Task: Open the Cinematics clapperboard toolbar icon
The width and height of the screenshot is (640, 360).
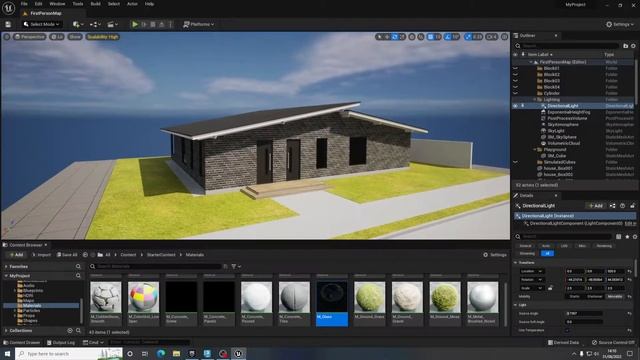Action: (x=112, y=24)
